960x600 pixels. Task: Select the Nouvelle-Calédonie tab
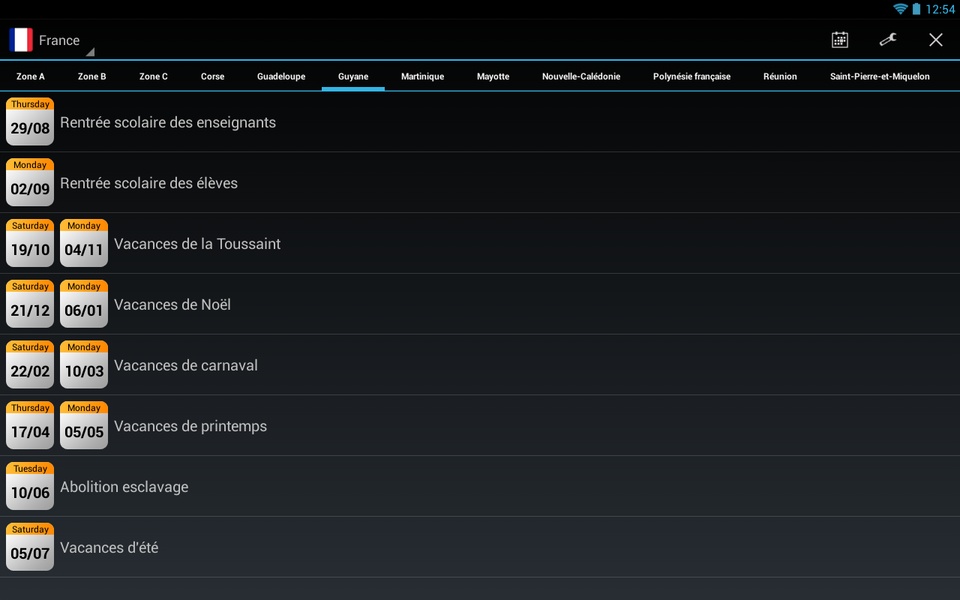tap(581, 77)
